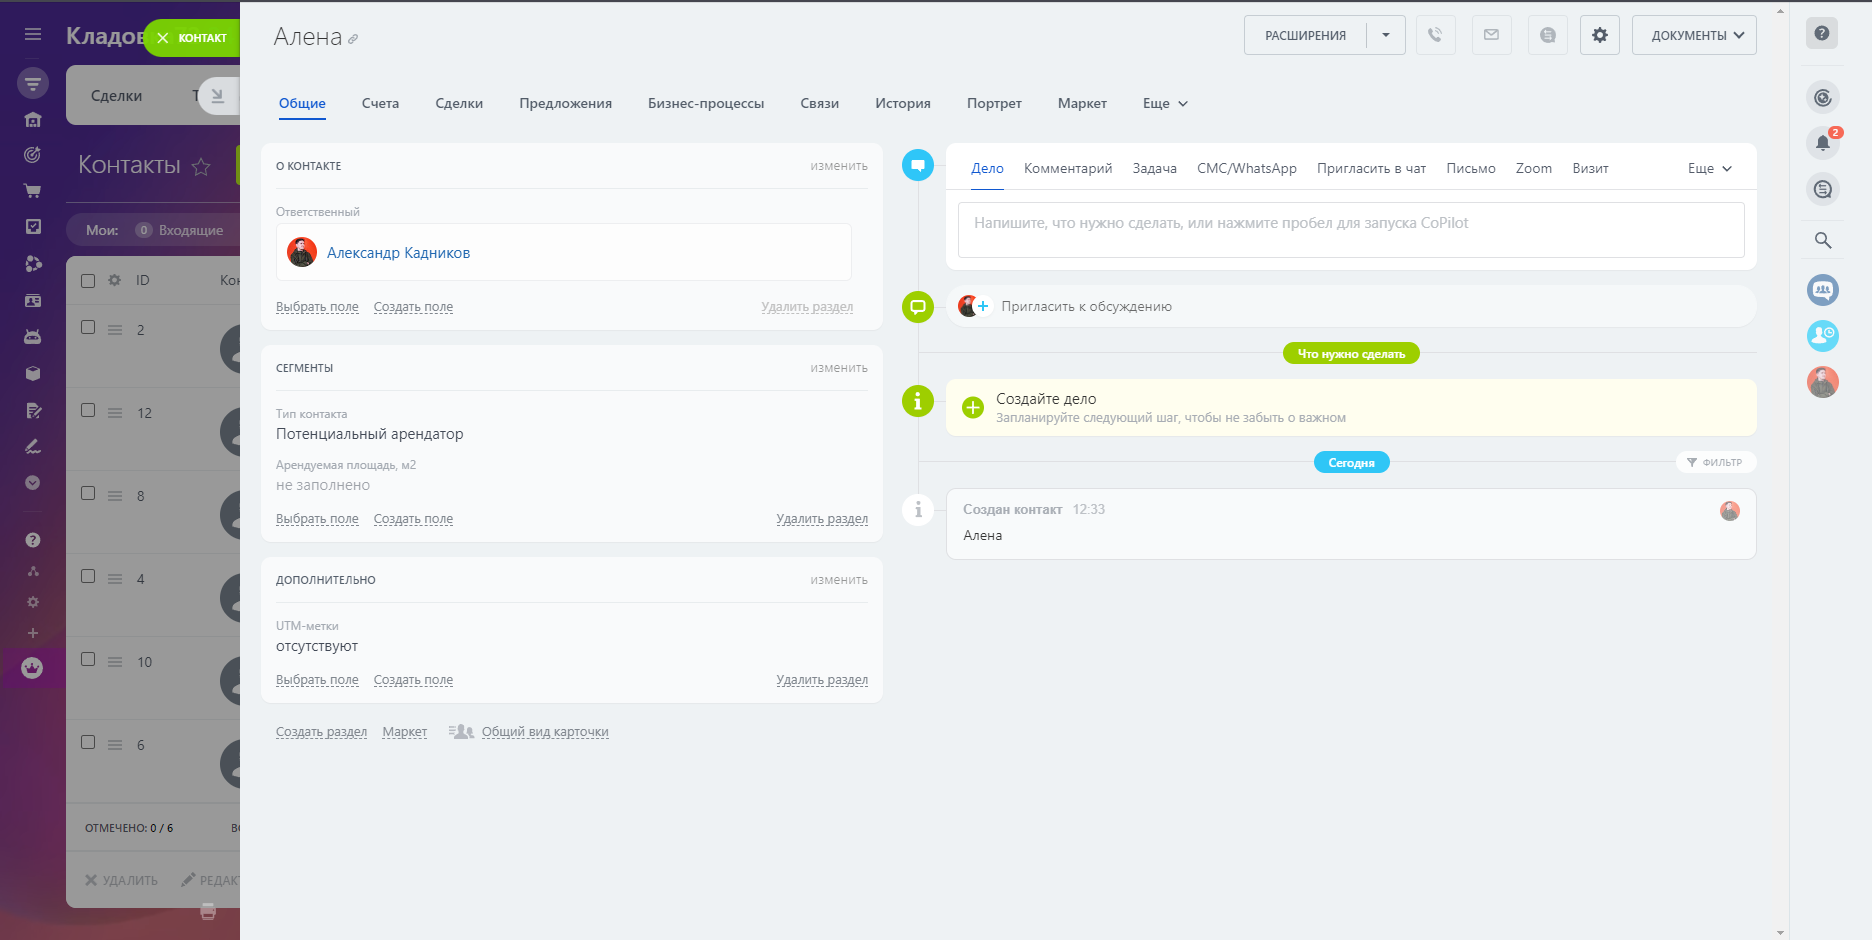Click the copy link icon next to Алена
The image size is (1872, 940).
click(353, 39)
